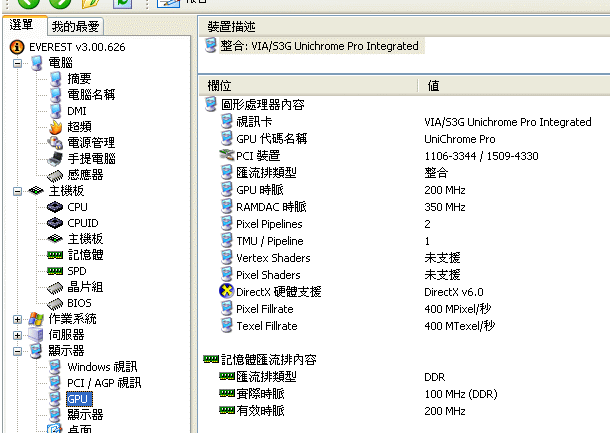This screenshot has width=610, height=433.
Task: Select the RAMDAC 時脈 350 MHz value
Action: pos(445,207)
